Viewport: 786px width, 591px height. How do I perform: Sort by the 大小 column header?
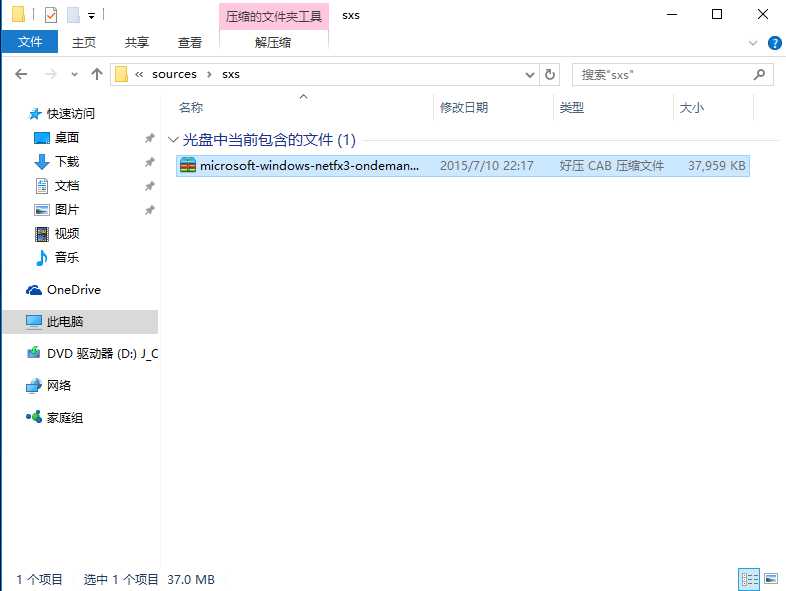[692, 107]
